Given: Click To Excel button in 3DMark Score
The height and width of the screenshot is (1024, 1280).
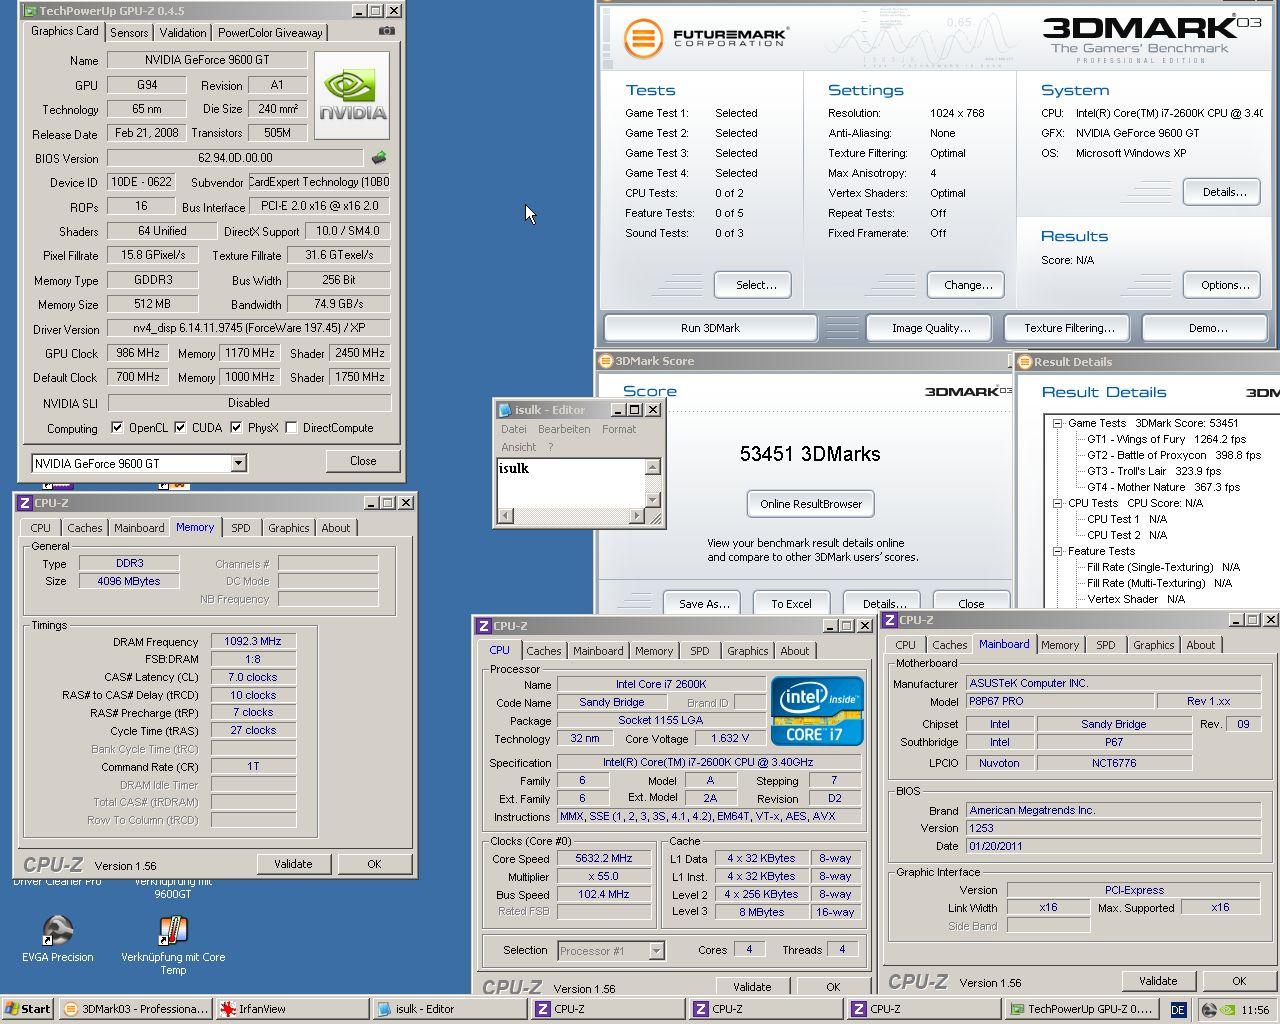Looking at the screenshot, I should [x=791, y=604].
